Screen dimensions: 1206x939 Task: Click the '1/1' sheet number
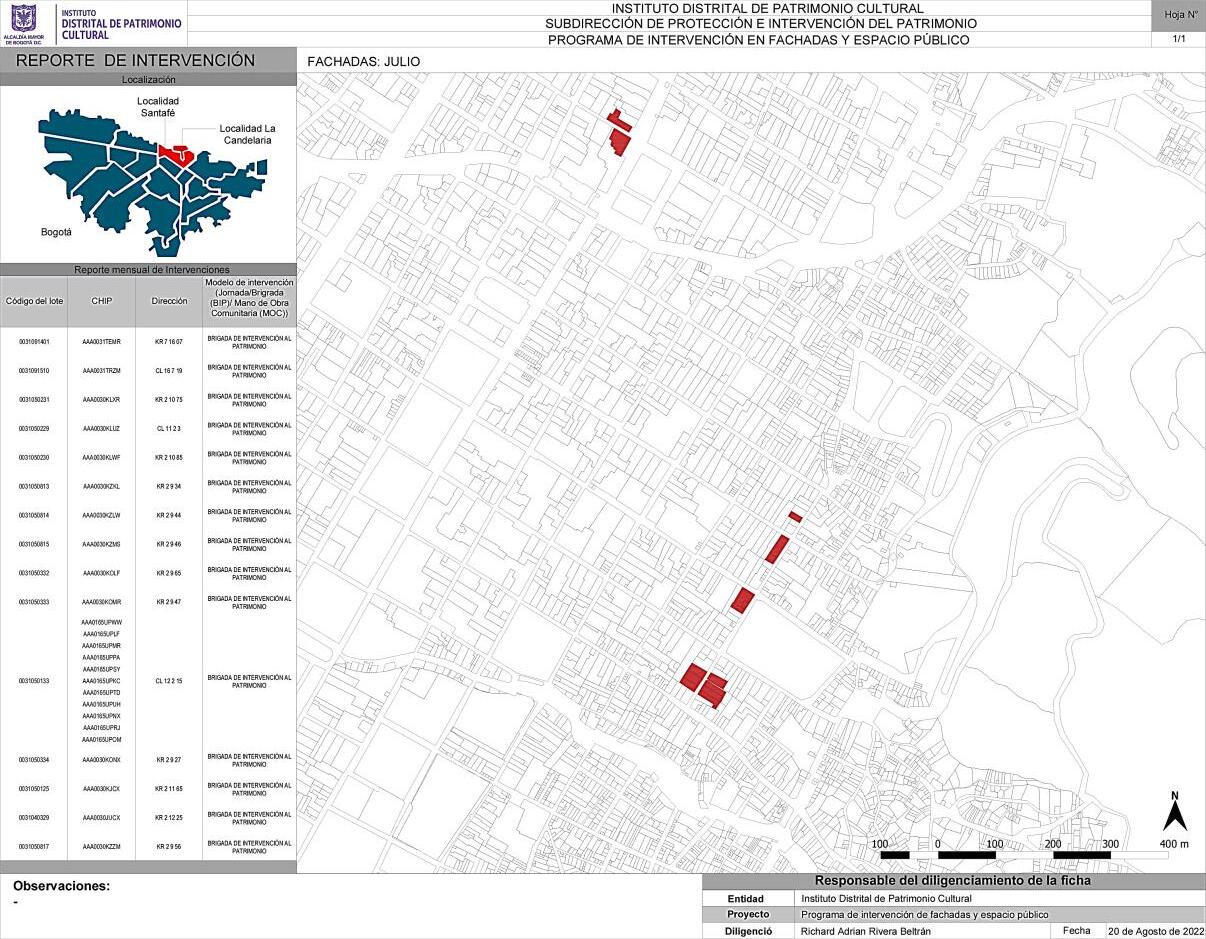click(1179, 39)
